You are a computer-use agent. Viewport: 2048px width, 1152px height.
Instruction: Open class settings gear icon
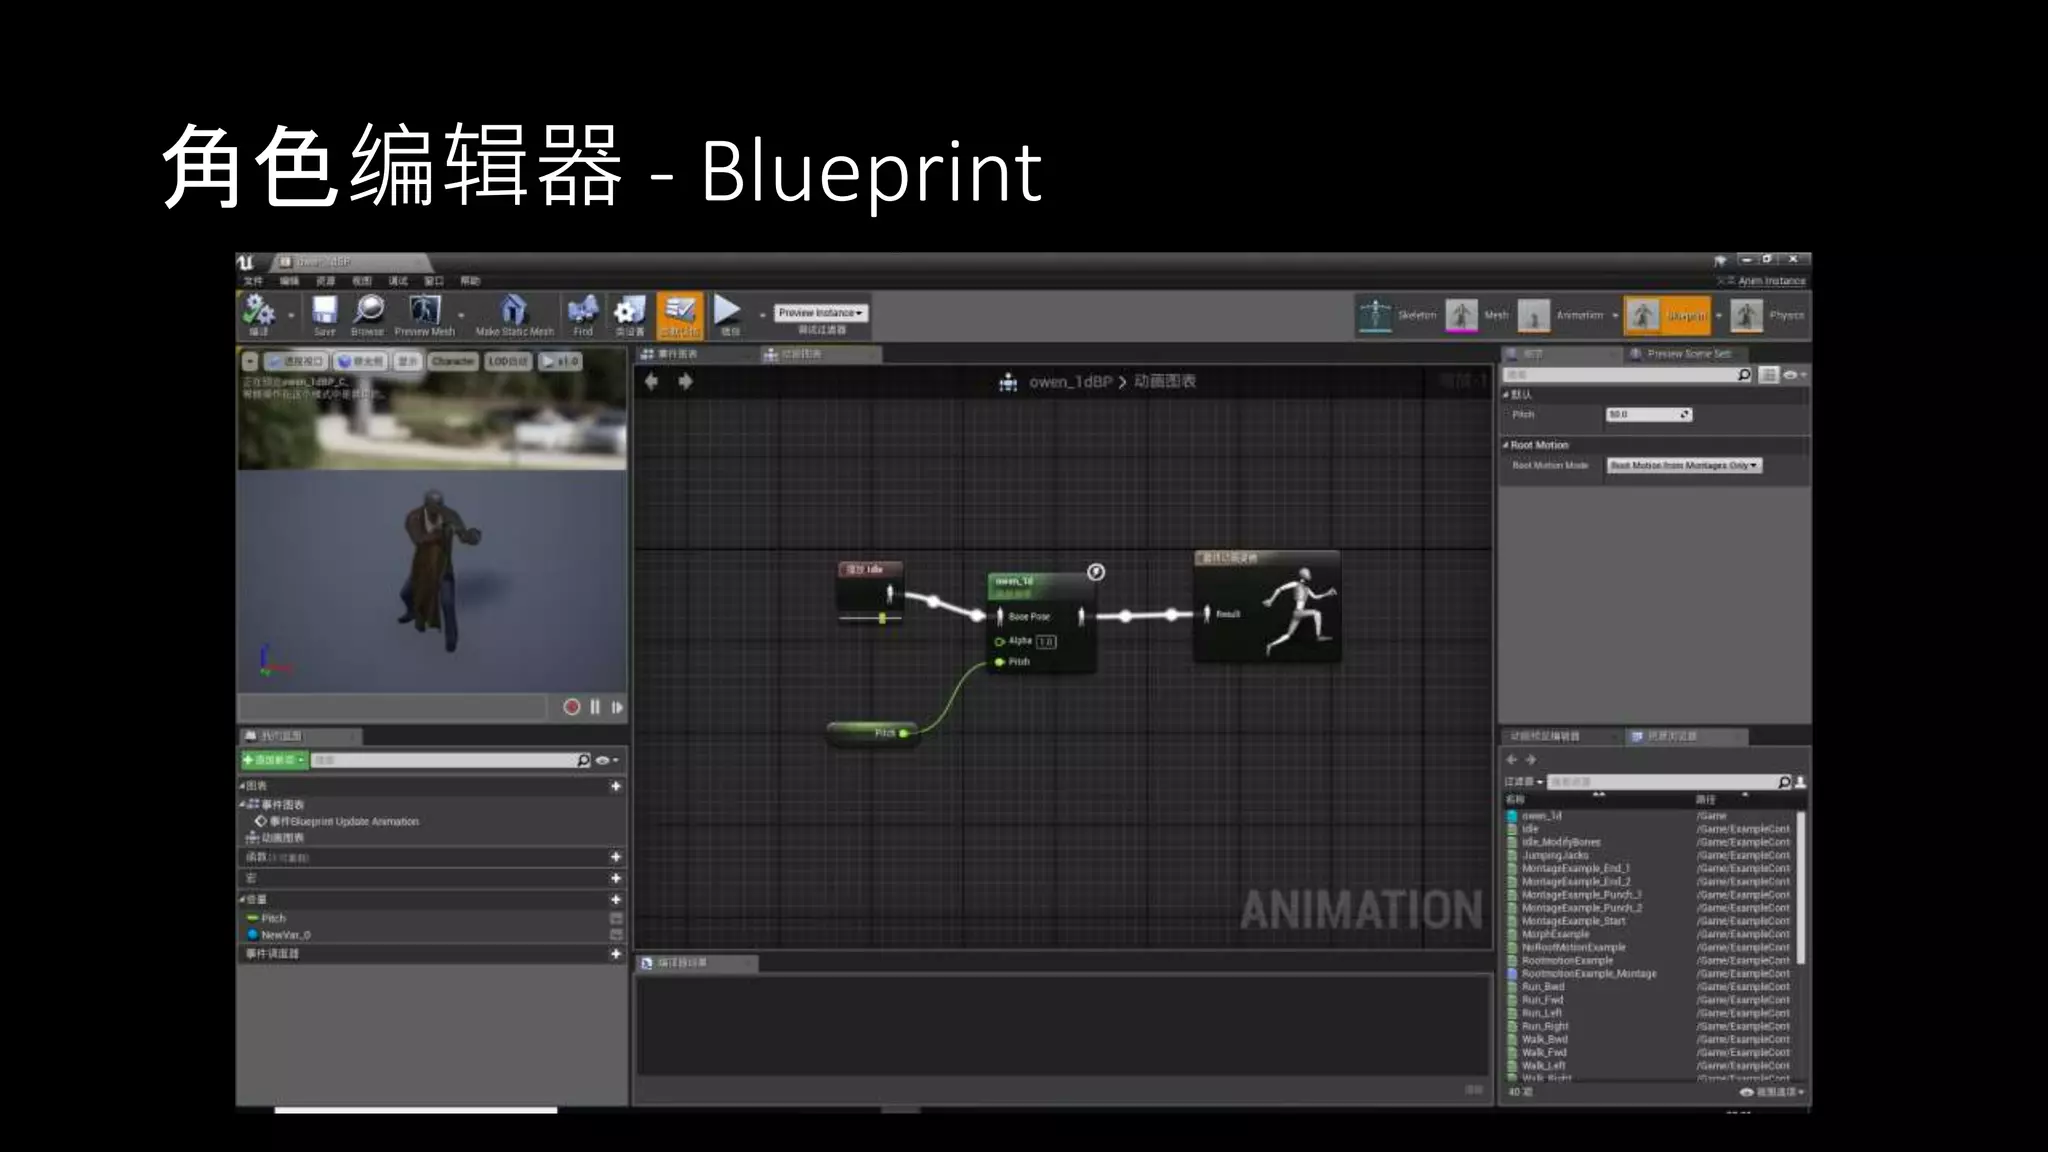pos(629,309)
